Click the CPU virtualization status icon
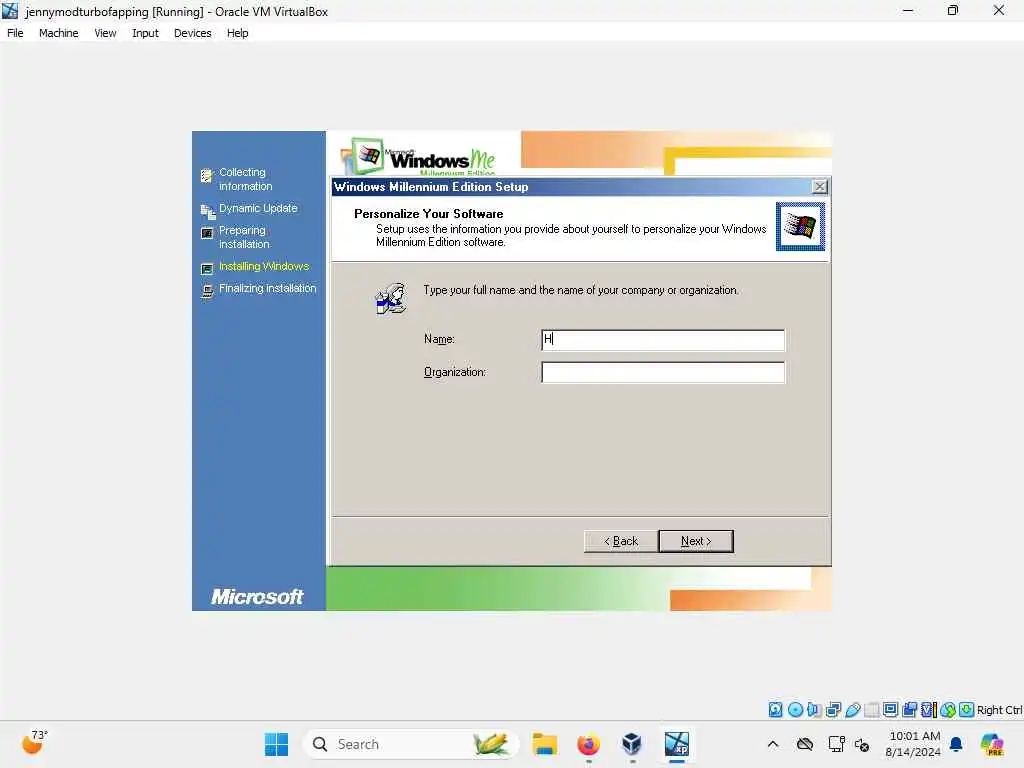Image resolution: width=1024 pixels, height=768 pixels. click(x=929, y=710)
